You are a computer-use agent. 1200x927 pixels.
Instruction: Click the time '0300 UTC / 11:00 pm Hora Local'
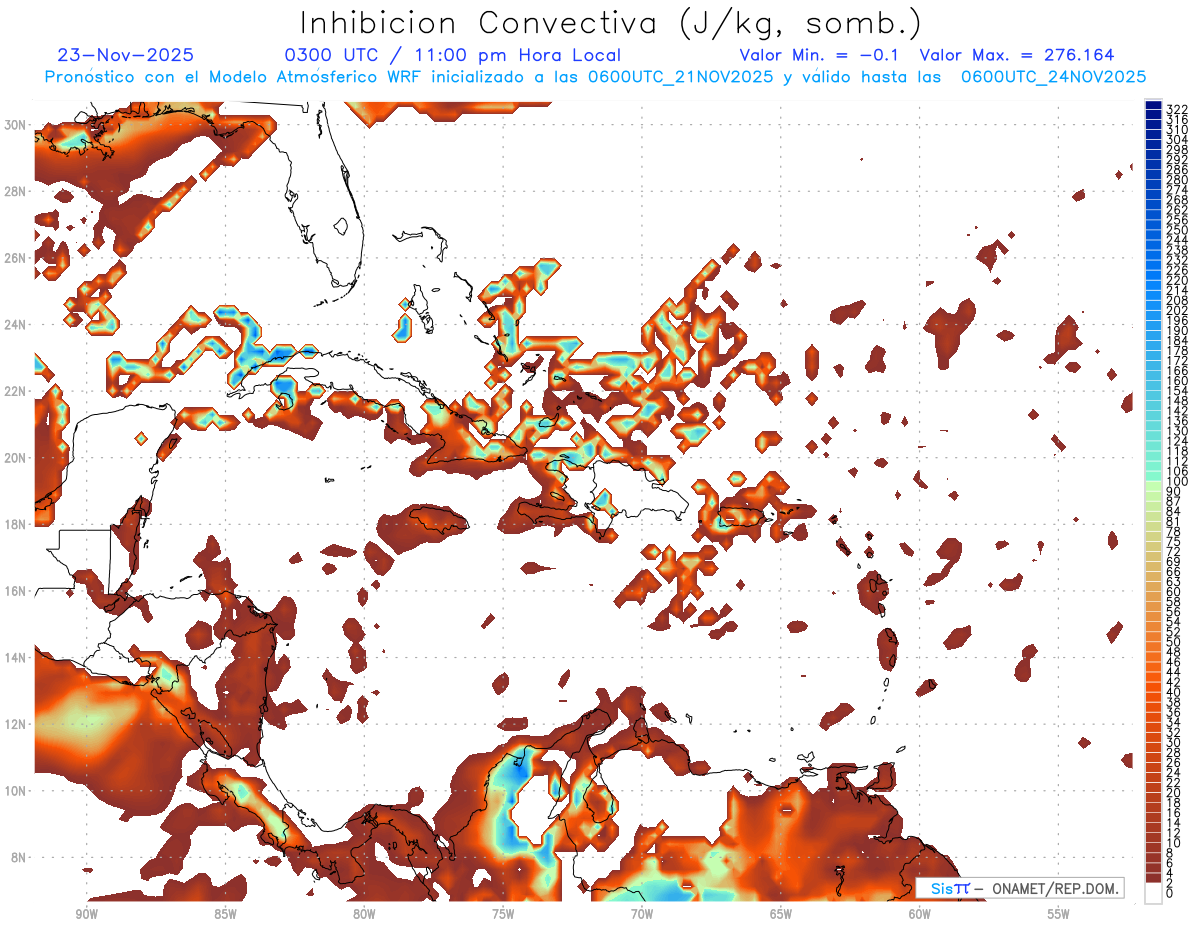453,55
